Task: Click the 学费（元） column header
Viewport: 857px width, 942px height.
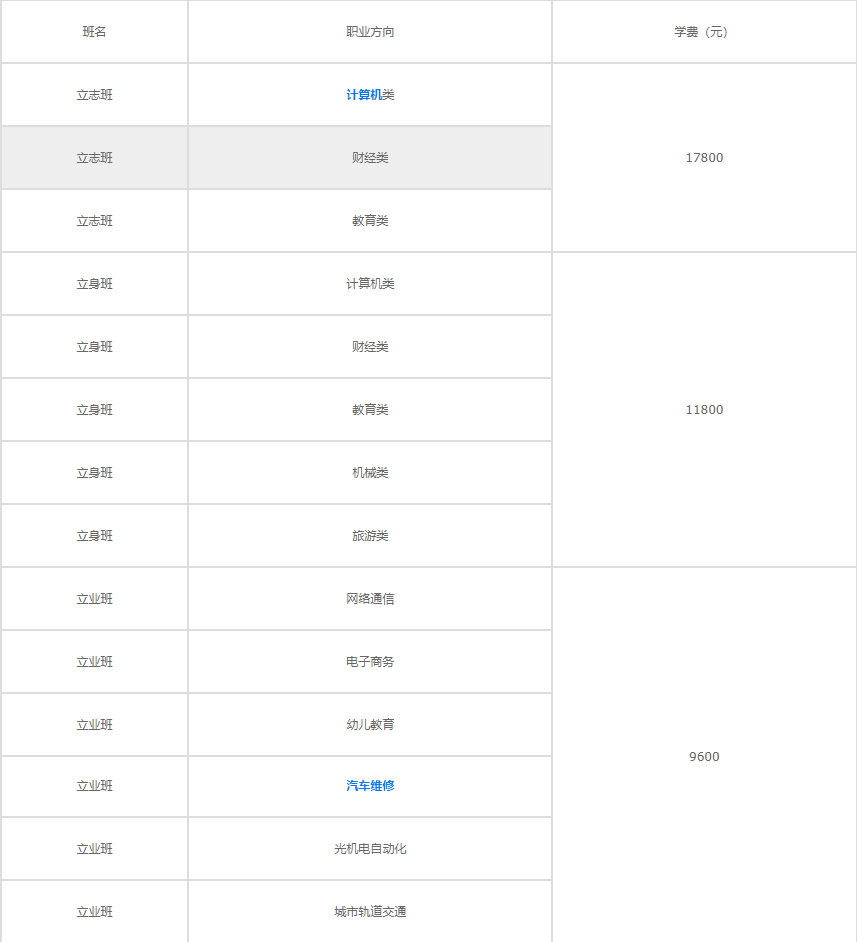Action: coord(704,32)
